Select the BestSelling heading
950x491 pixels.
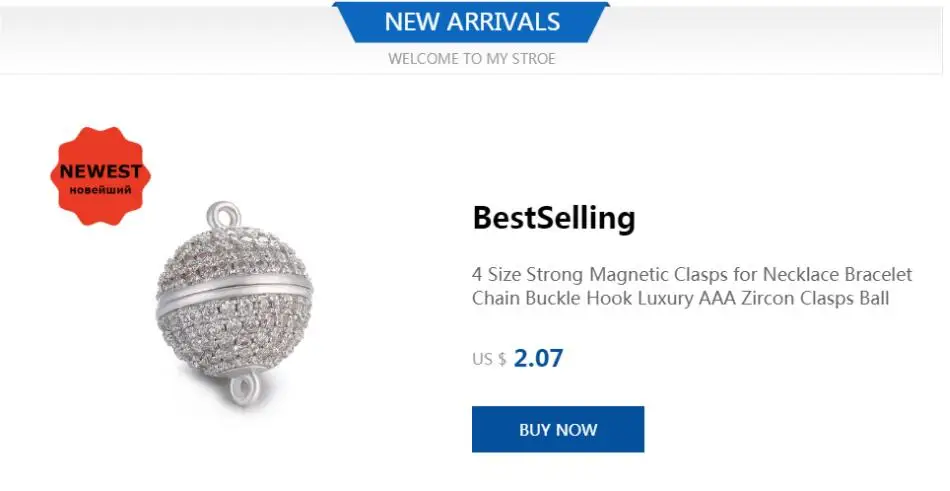coord(554,218)
